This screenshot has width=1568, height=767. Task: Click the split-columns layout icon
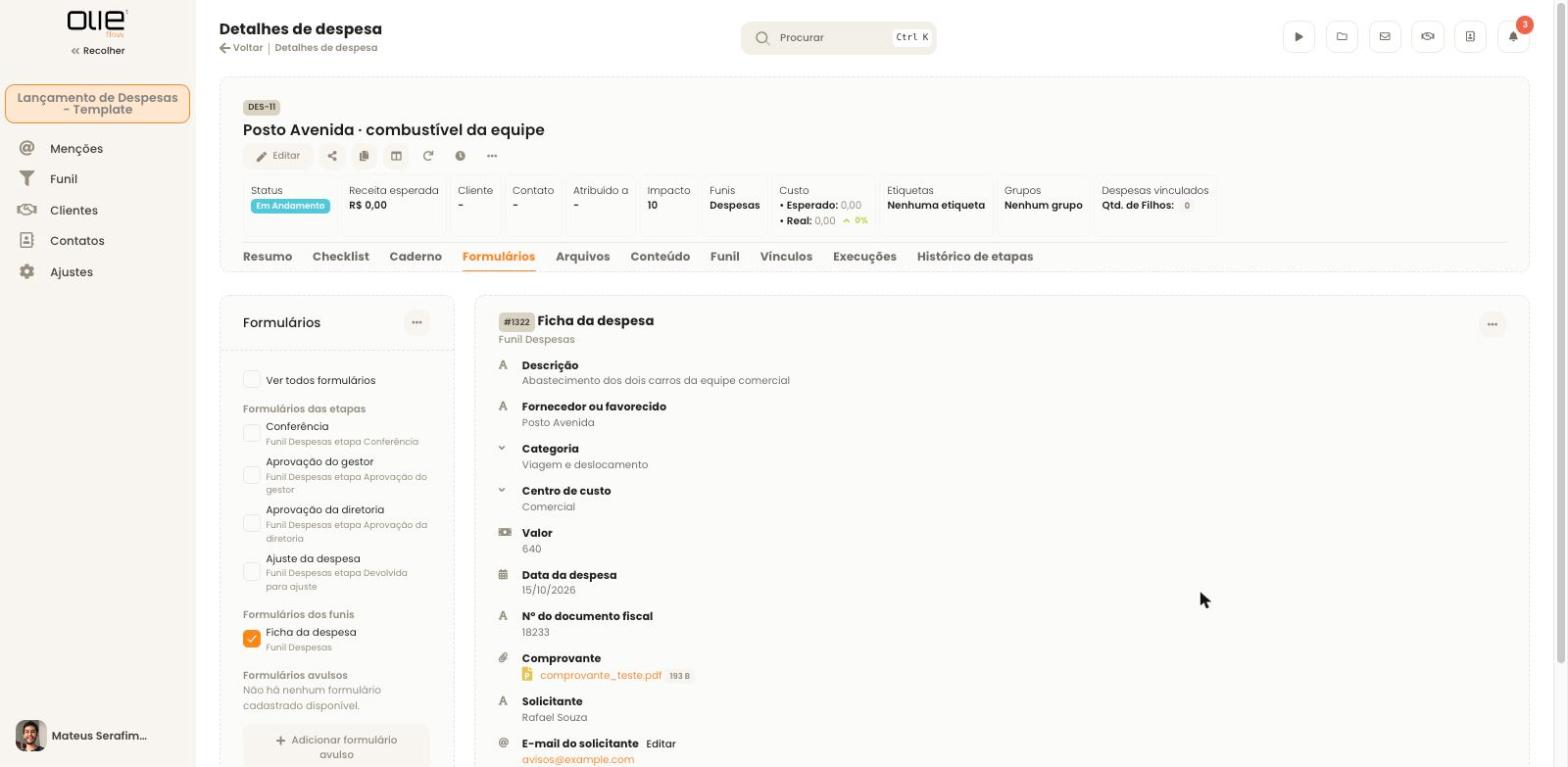point(396,156)
